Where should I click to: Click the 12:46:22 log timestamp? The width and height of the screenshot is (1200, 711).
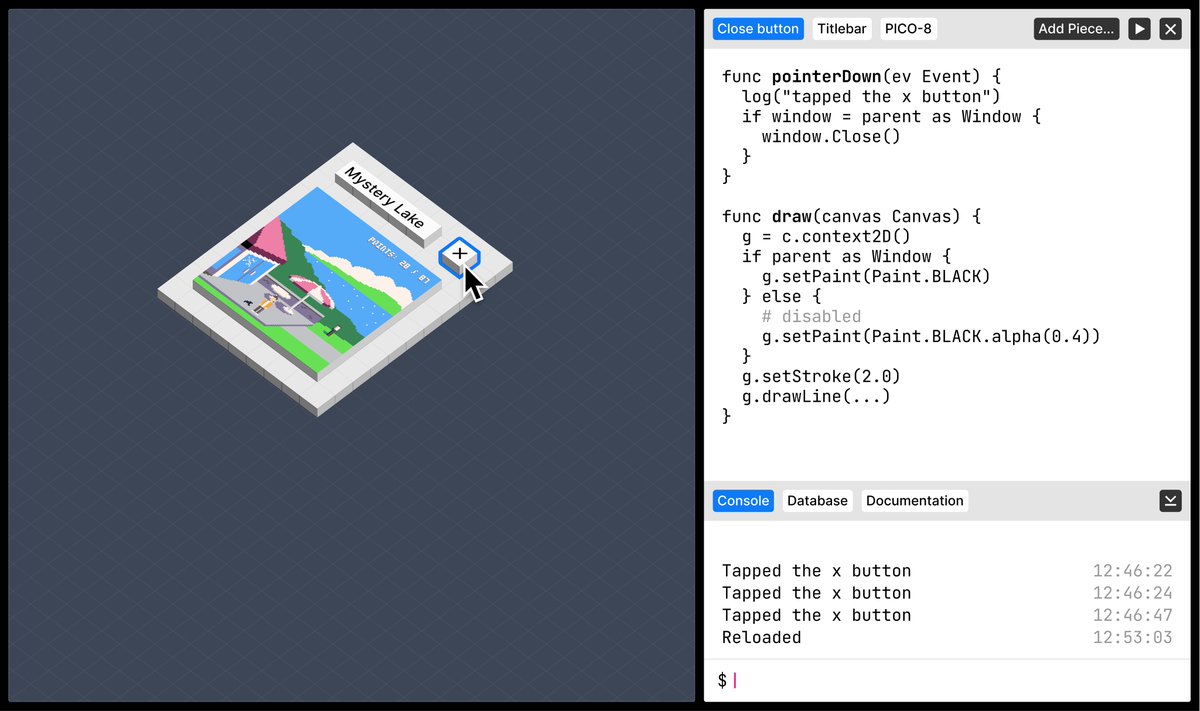(x=1132, y=571)
